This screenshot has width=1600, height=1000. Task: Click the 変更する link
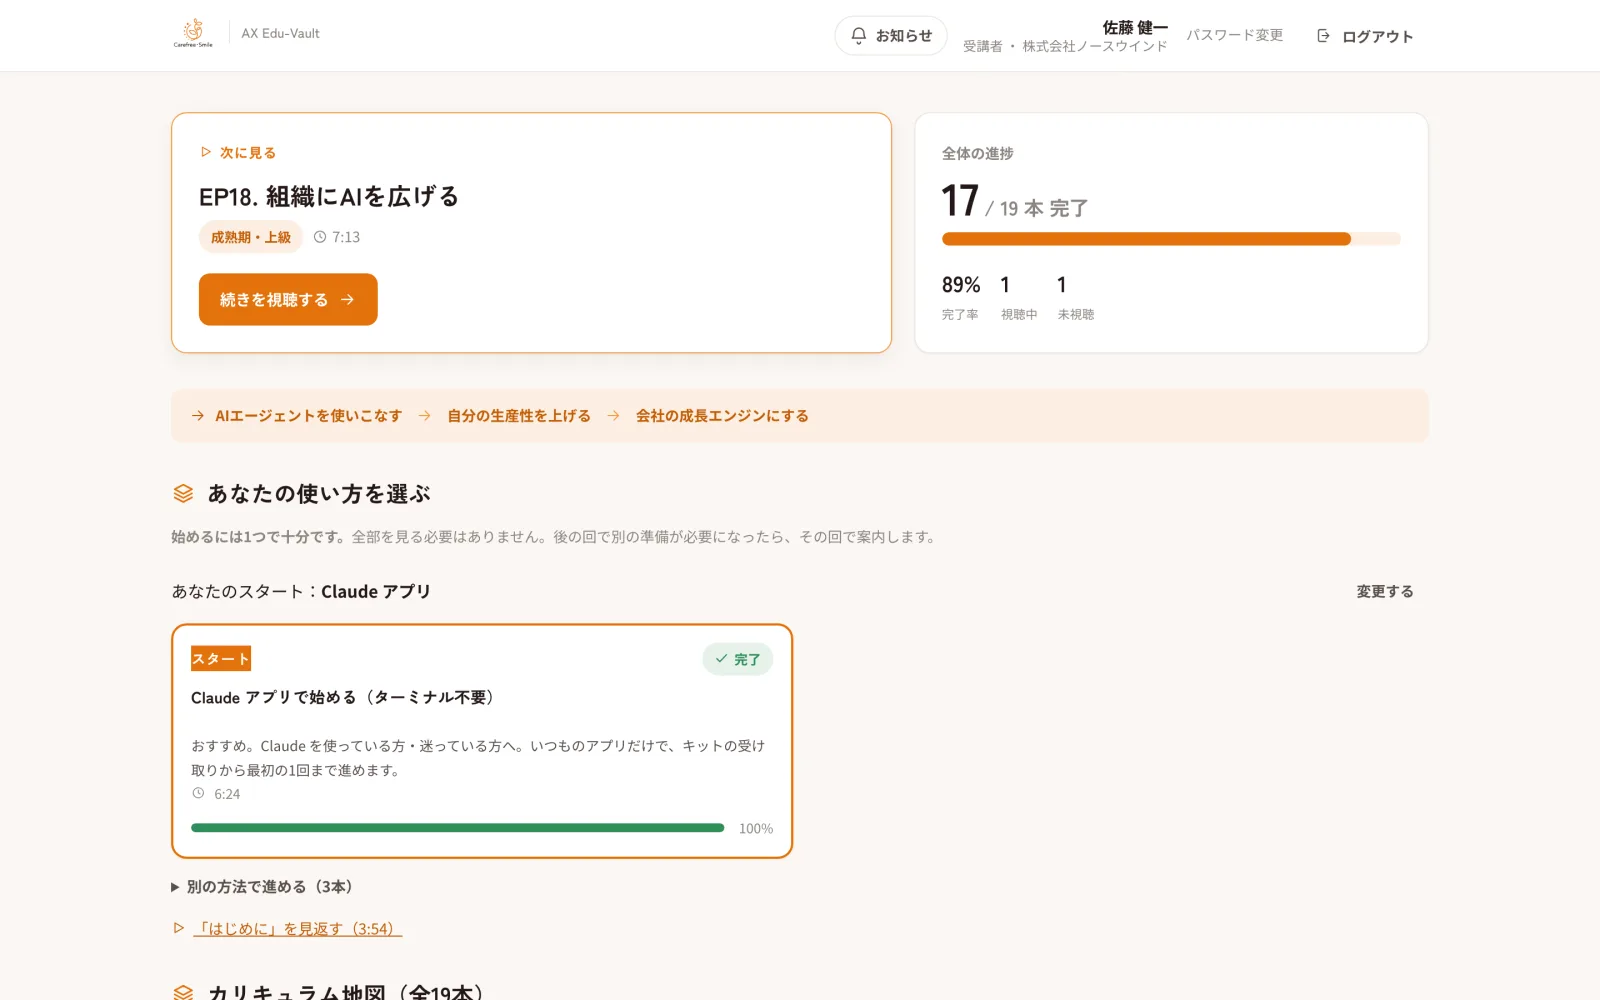pos(1385,591)
